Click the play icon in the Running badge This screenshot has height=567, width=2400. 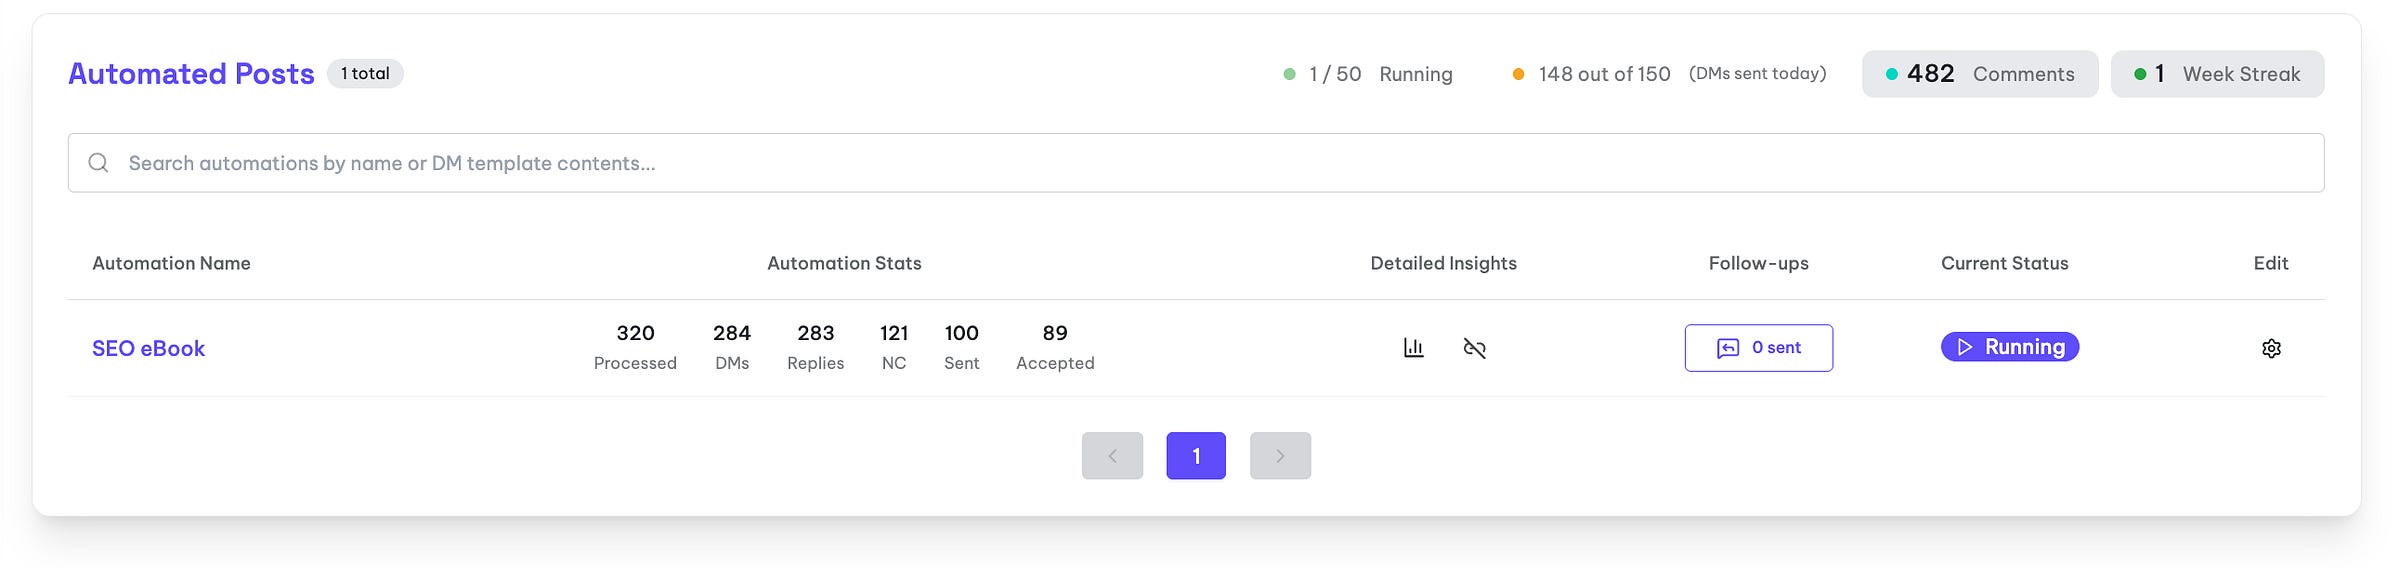(1965, 347)
